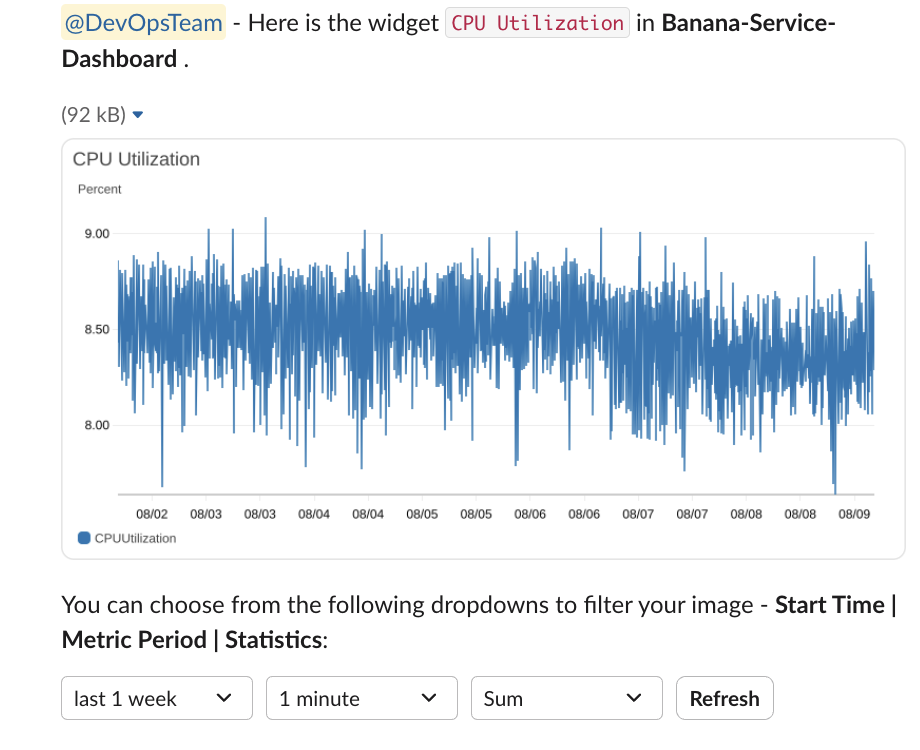
Task: Open the Statistics dropdown showing Sum
Action: [566, 697]
